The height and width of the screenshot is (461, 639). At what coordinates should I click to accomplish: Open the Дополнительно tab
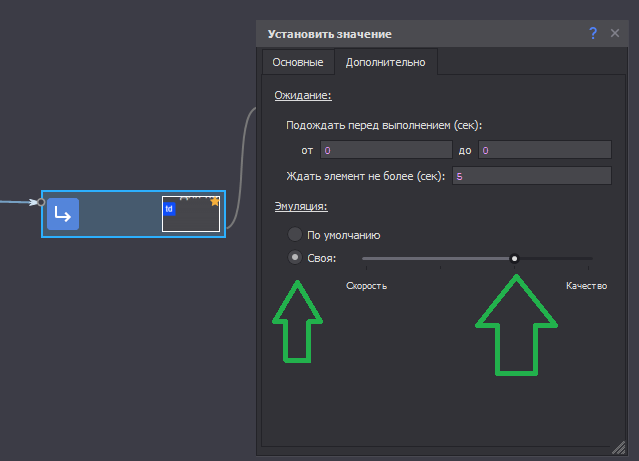coord(385,63)
